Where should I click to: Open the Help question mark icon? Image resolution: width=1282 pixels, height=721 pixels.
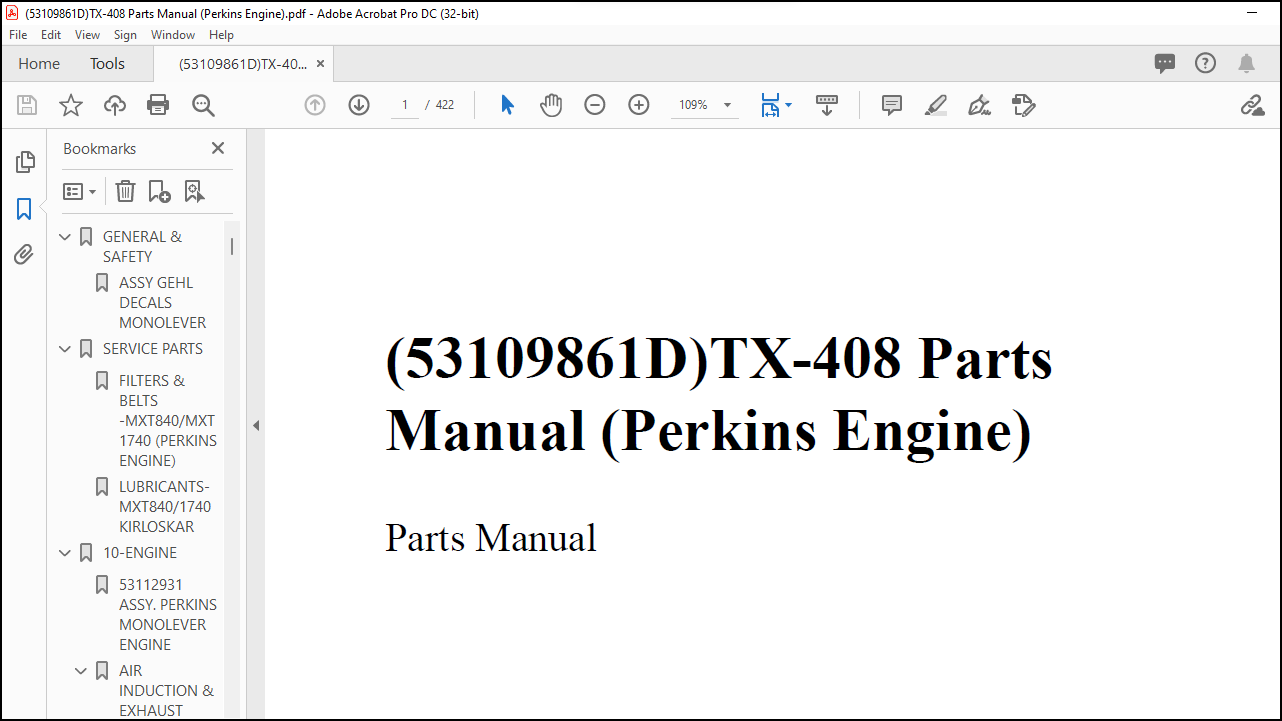(1206, 63)
